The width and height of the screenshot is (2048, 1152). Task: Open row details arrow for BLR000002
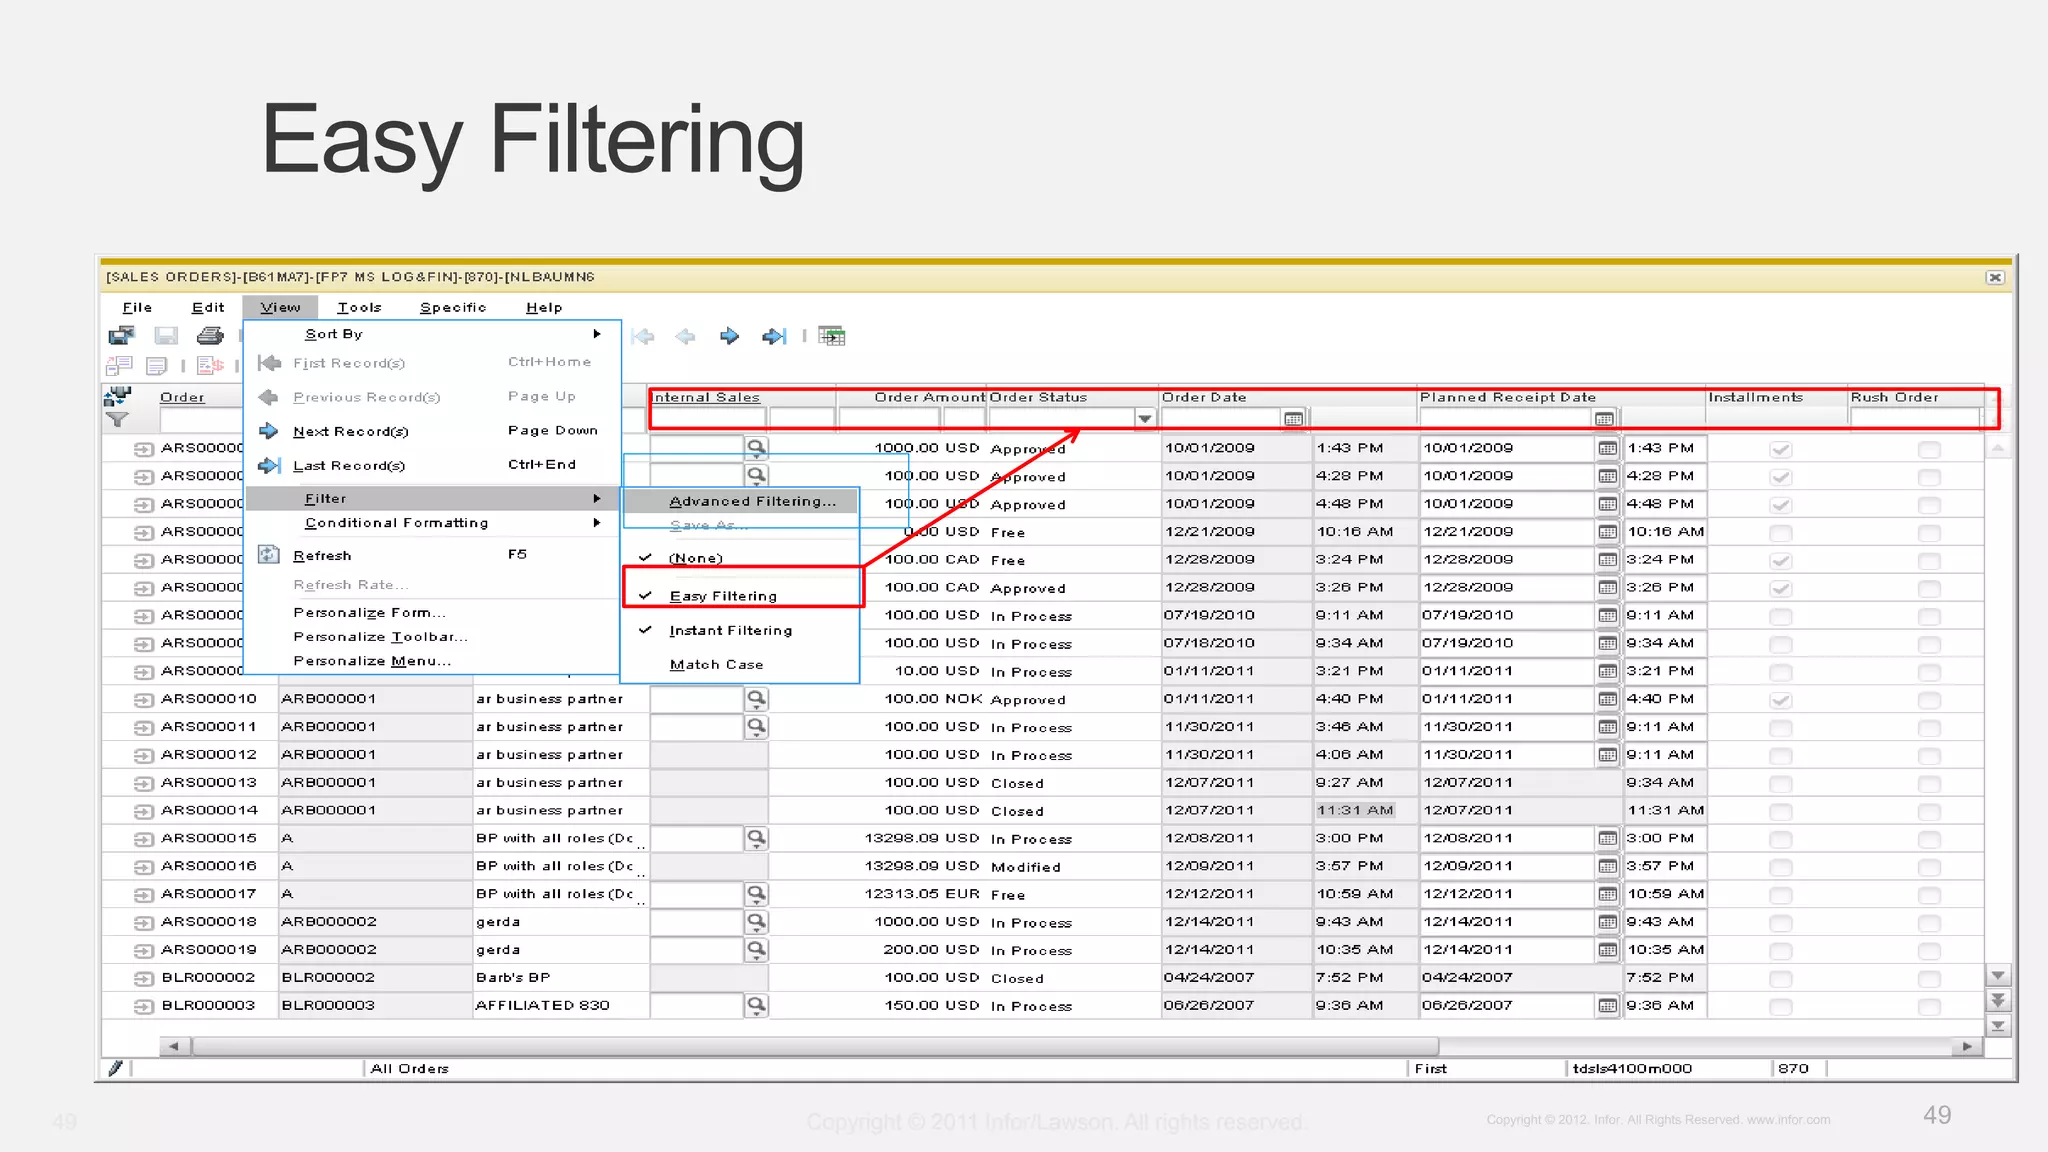click(x=144, y=979)
